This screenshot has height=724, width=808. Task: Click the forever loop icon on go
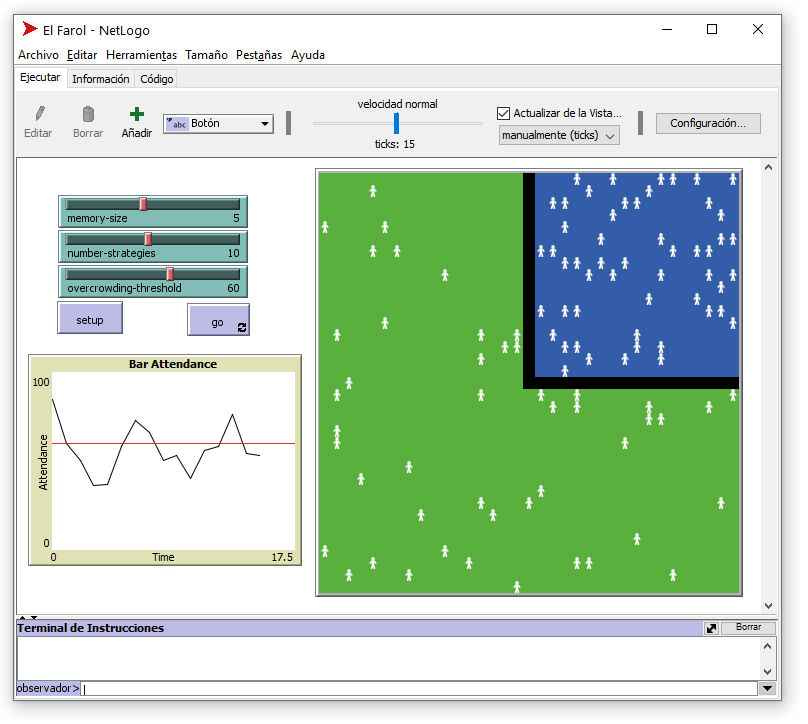point(242,327)
